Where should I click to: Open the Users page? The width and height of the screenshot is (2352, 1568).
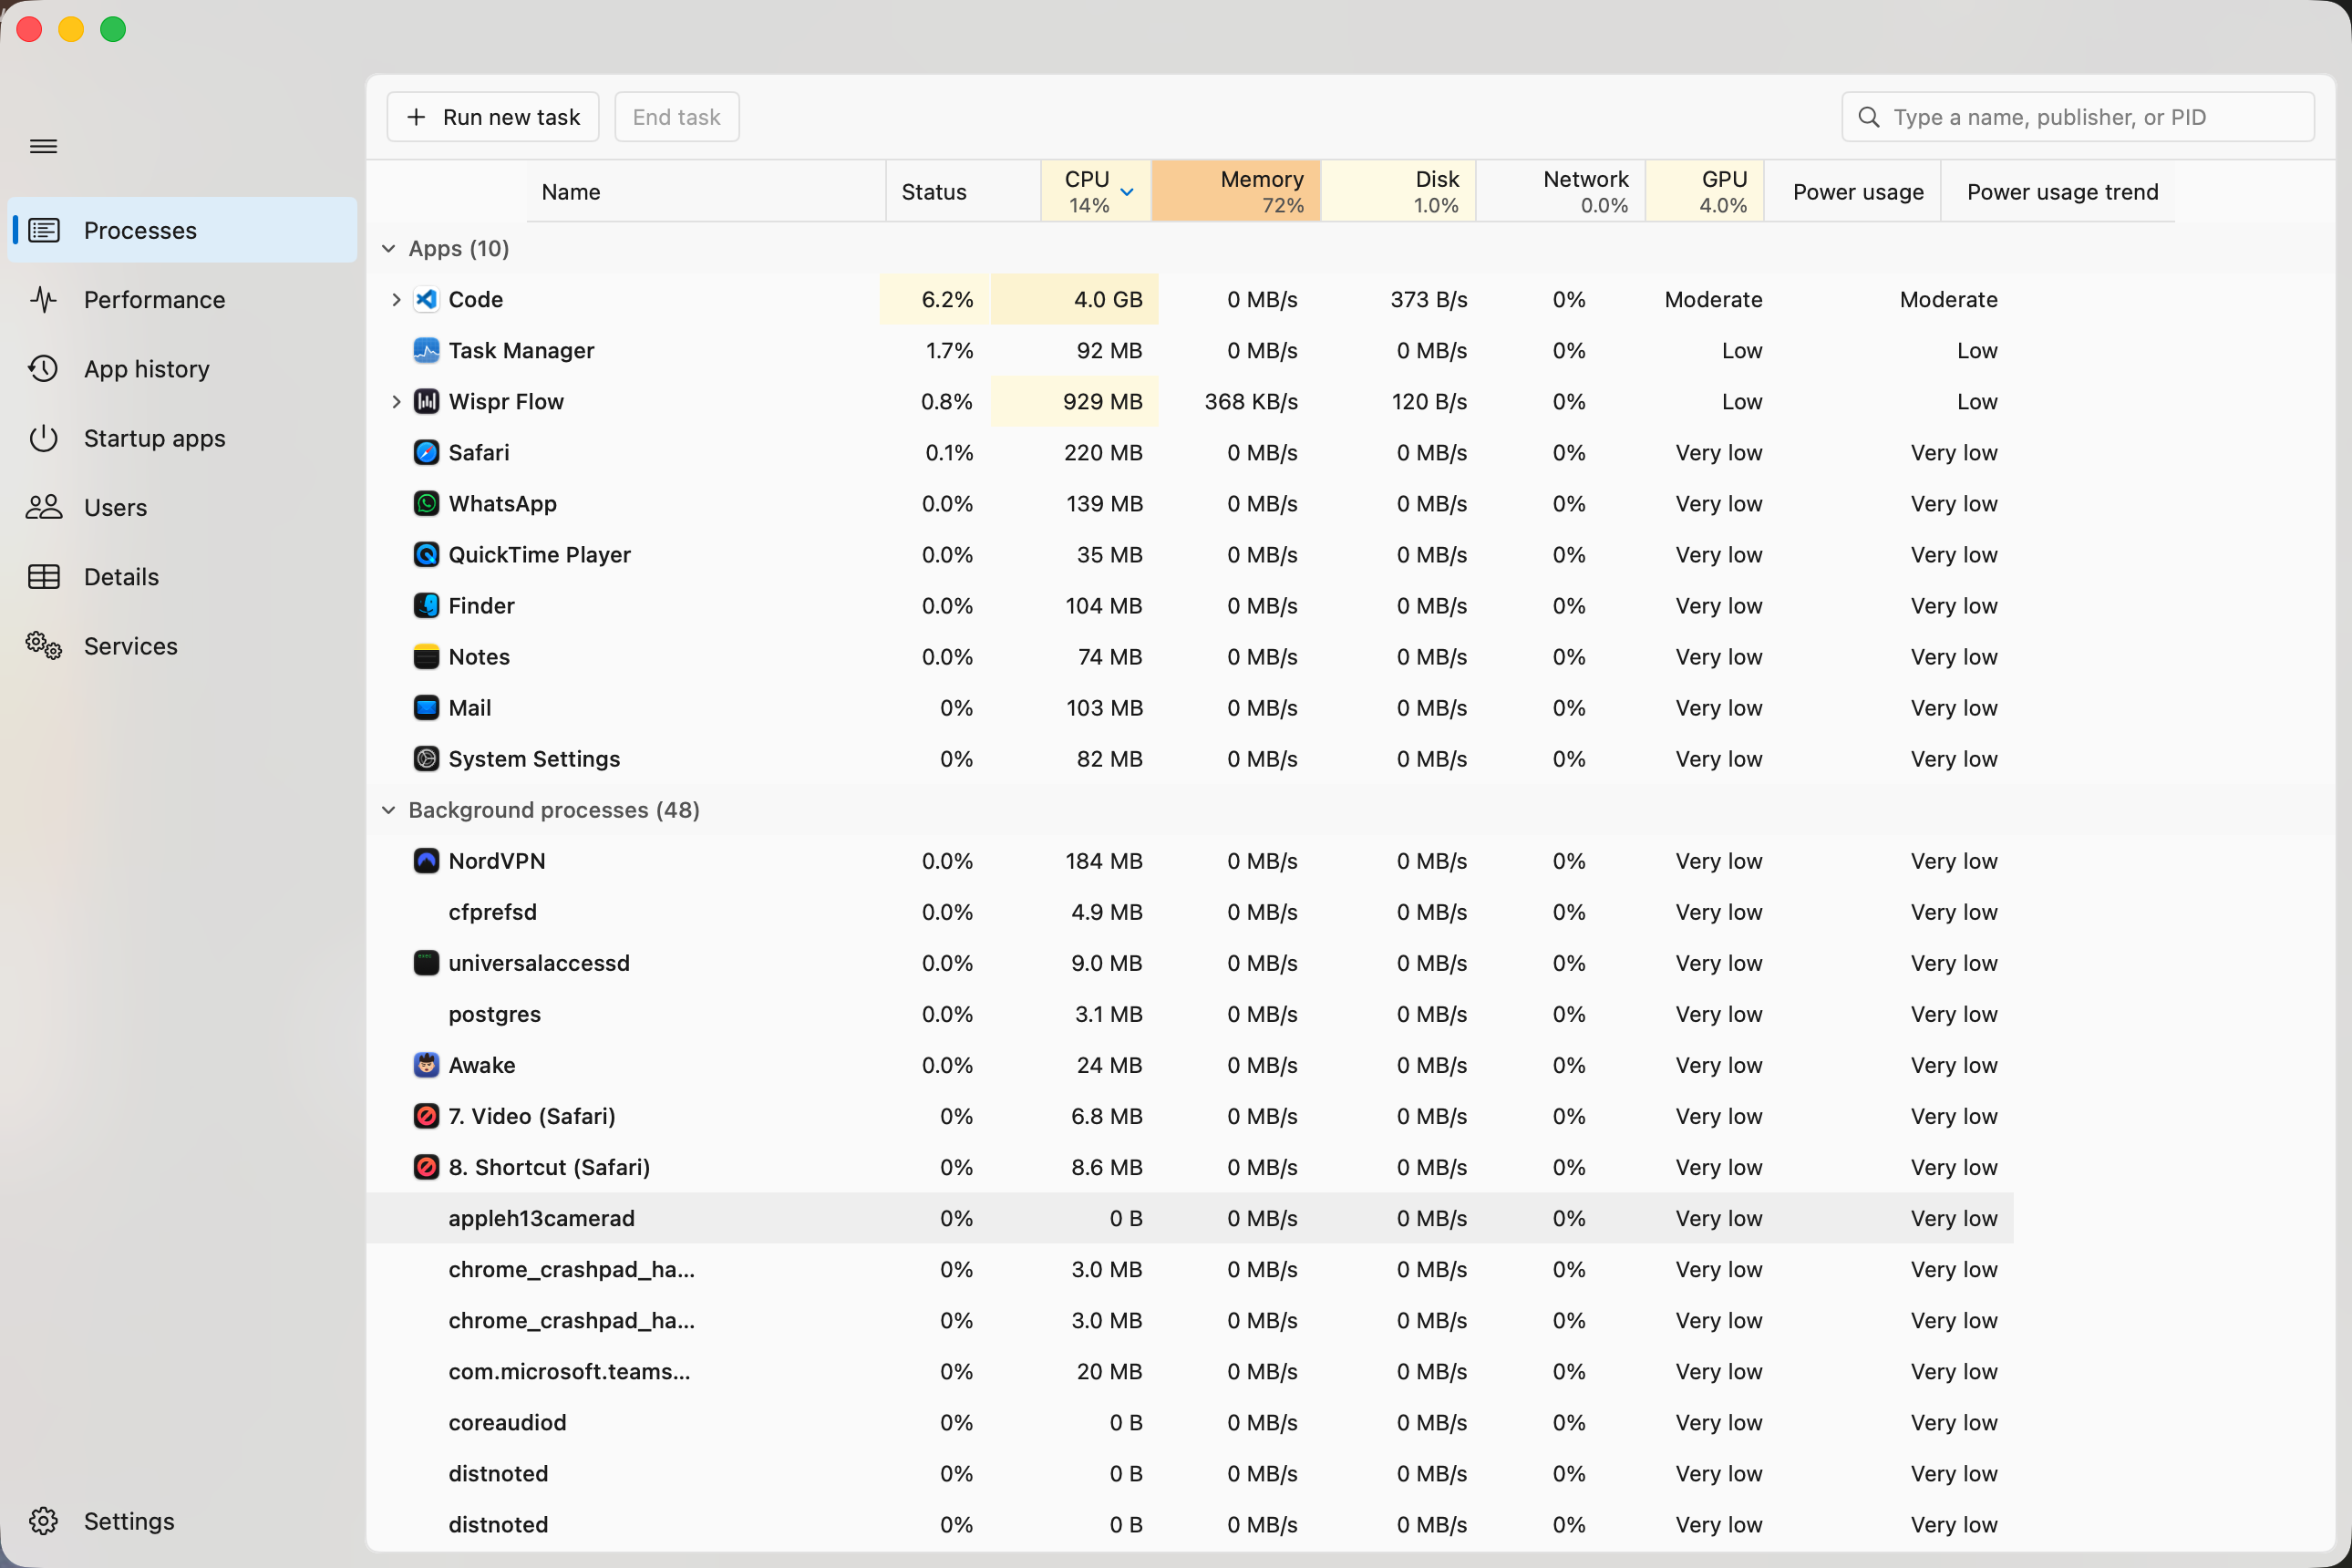click(182, 507)
